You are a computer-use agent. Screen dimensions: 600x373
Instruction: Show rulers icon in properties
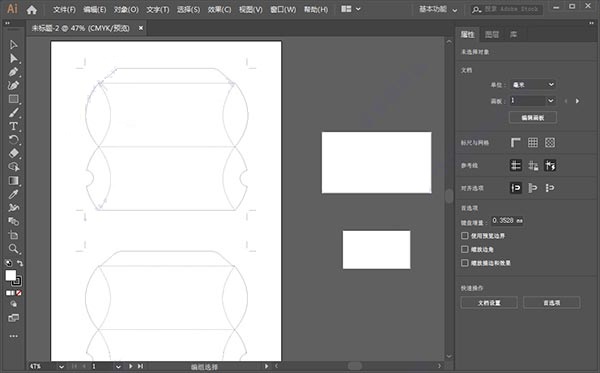(515, 143)
